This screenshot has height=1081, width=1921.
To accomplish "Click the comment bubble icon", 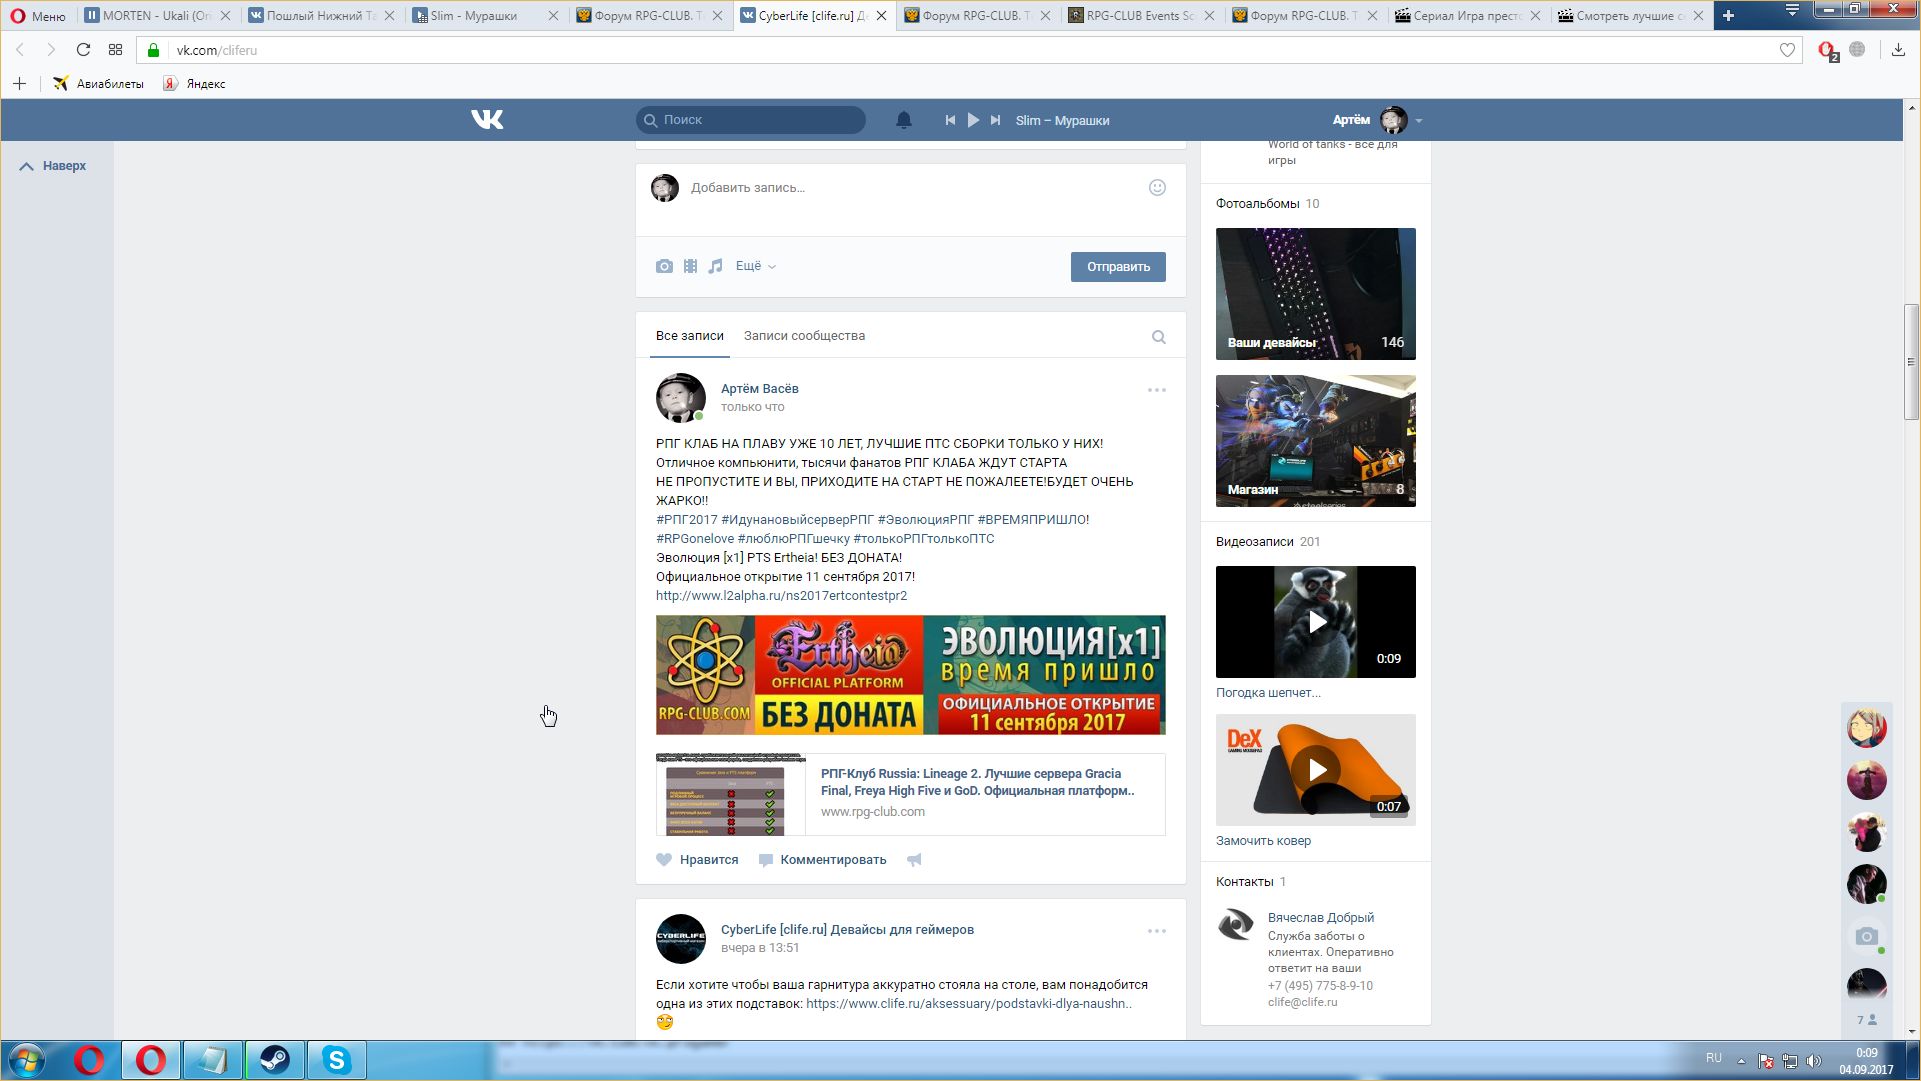I will tap(766, 860).
